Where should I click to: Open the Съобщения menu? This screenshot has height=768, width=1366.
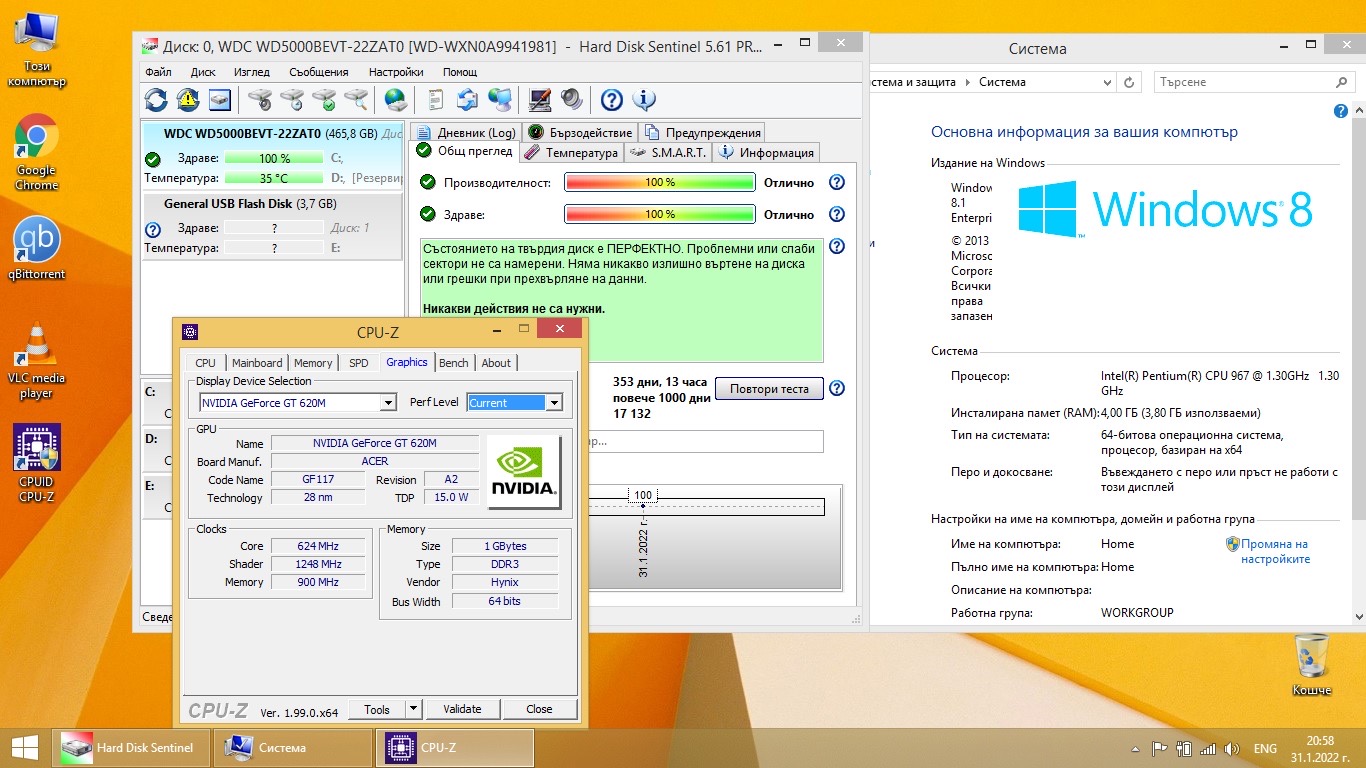coord(319,72)
